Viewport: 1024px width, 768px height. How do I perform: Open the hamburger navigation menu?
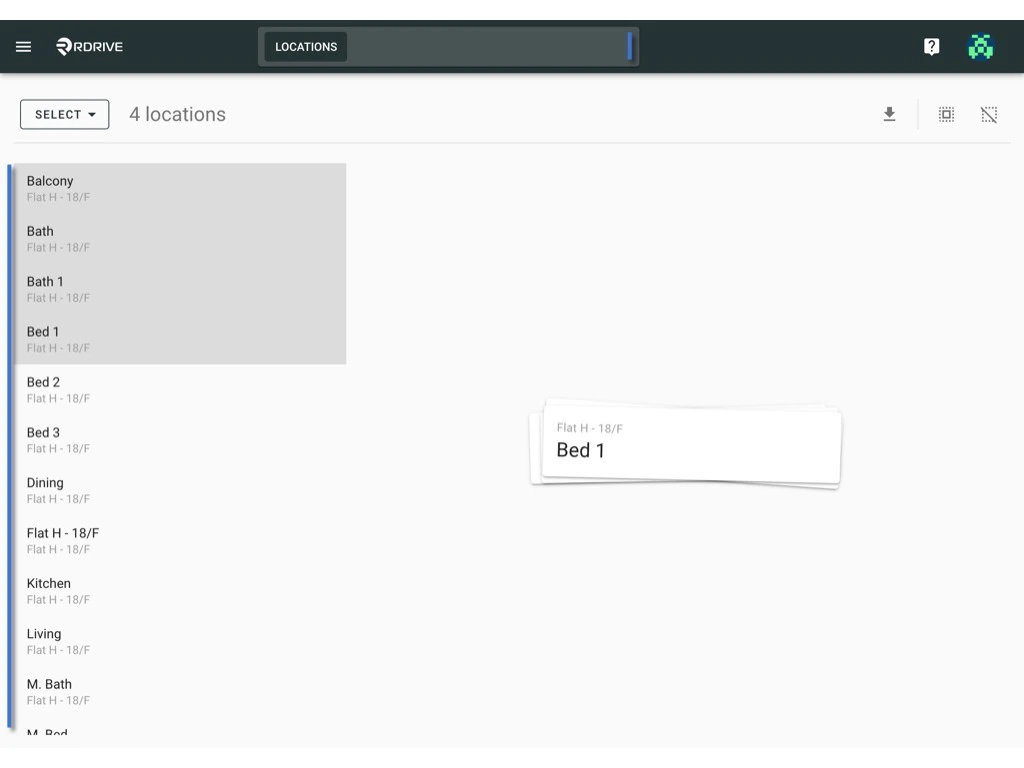(x=23, y=46)
